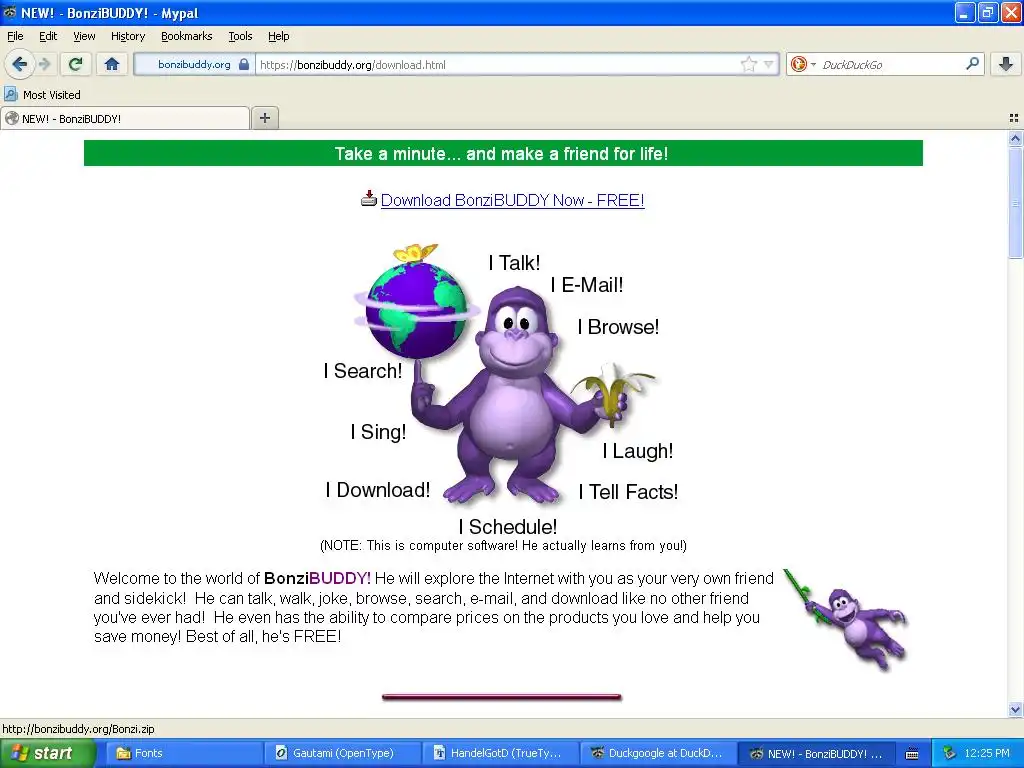Click the keyboard icon in system tray
Viewport: 1024px width, 768px height.
click(x=912, y=754)
